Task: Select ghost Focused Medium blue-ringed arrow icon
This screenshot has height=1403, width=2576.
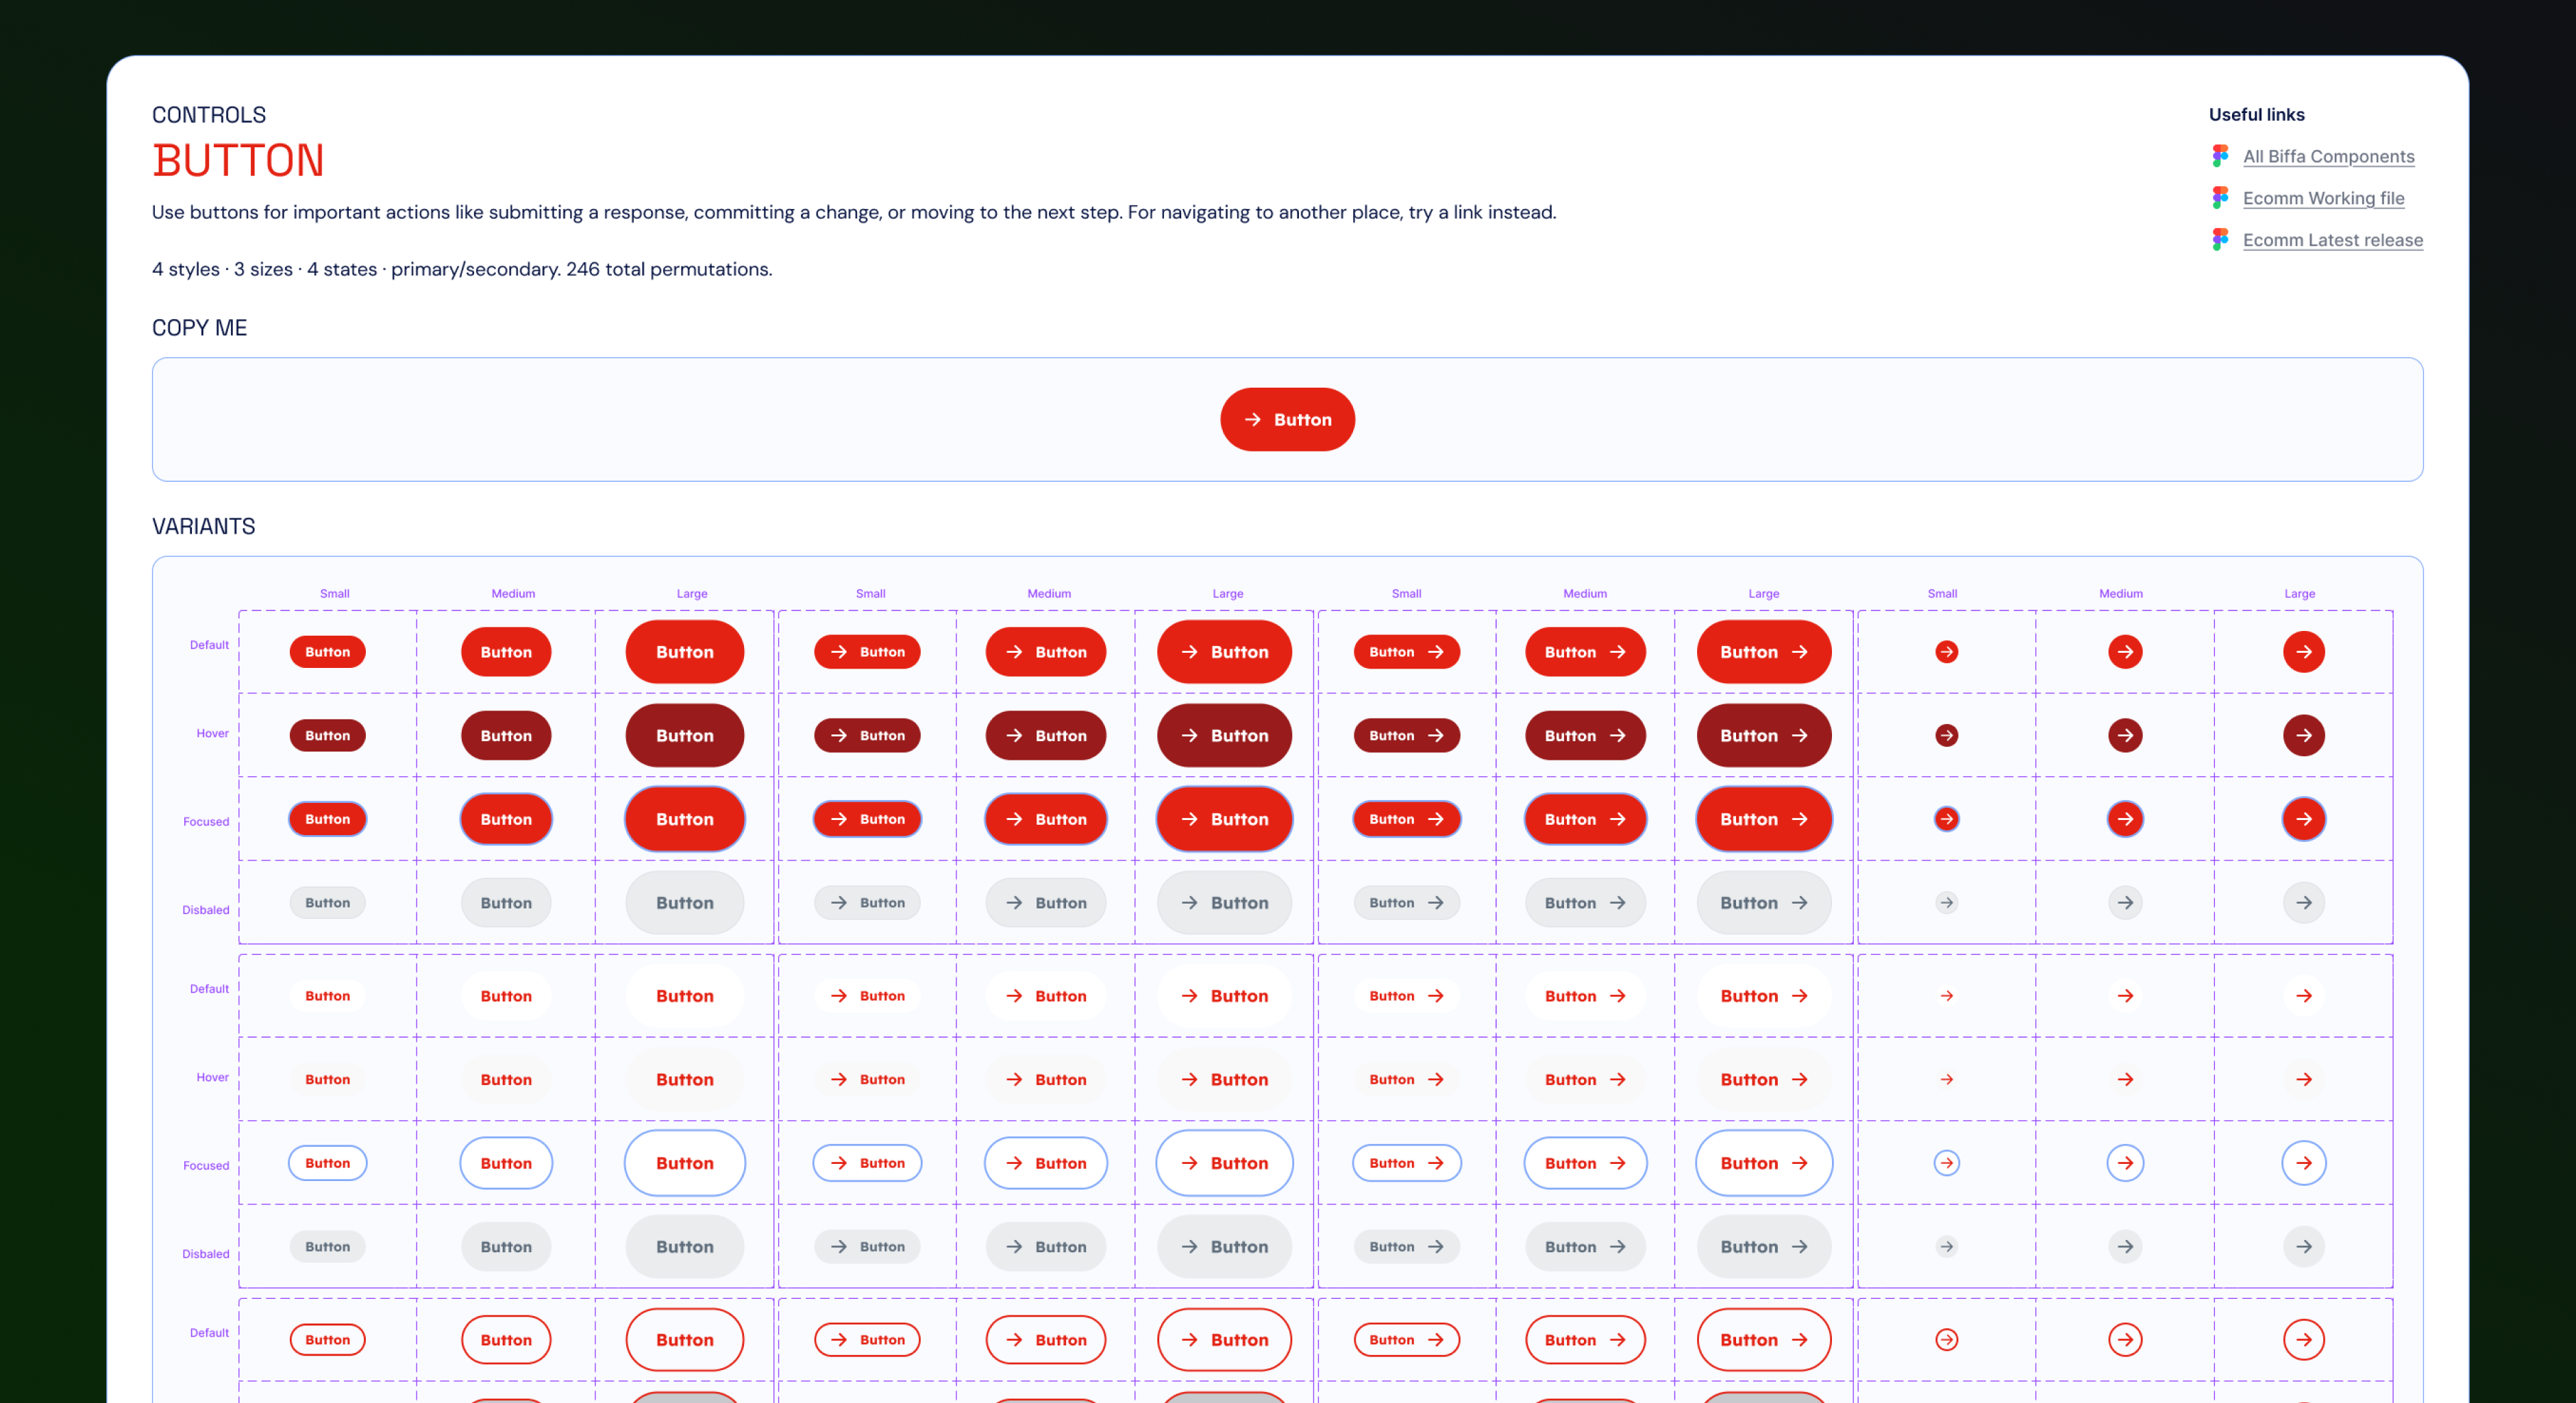Action: pos(2125,1163)
